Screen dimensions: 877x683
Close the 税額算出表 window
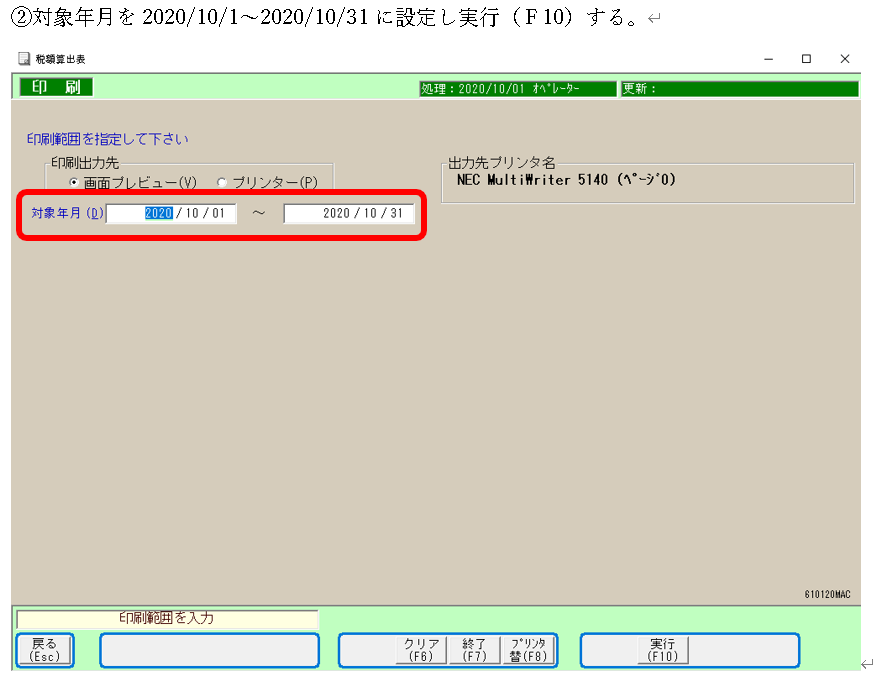coord(845,59)
